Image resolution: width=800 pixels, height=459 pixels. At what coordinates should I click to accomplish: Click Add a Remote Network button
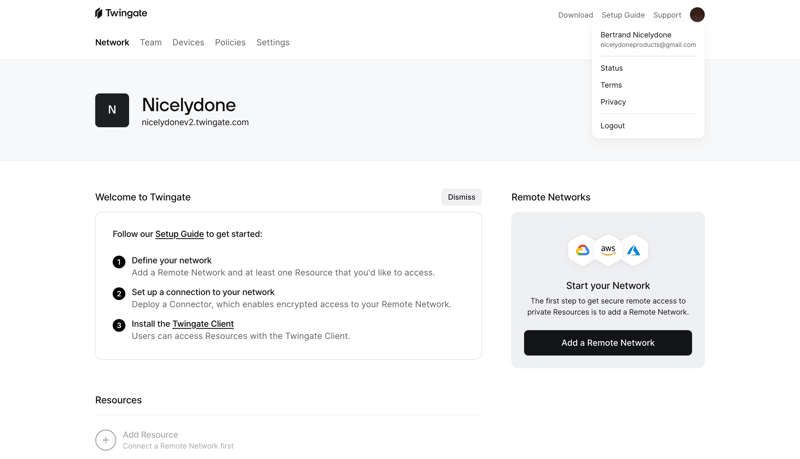pyautogui.click(x=608, y=343)
